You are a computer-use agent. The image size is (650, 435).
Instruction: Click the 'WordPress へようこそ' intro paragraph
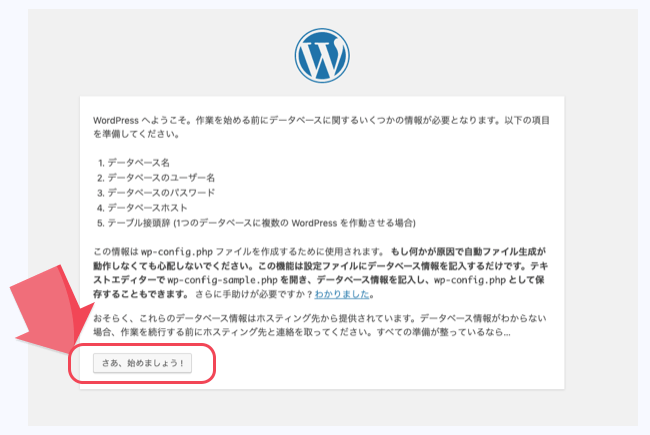click(x=321, y=127)
